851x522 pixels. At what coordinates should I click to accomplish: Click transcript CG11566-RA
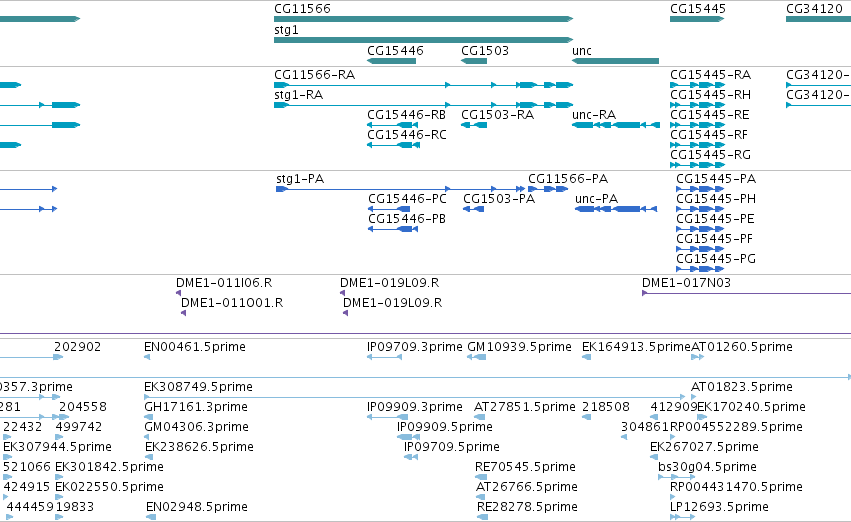click(314, 74)
